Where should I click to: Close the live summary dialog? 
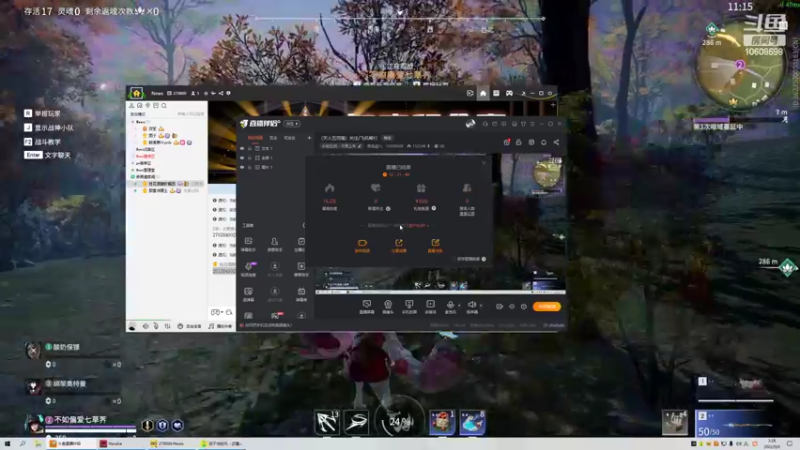tap(484, 163)
